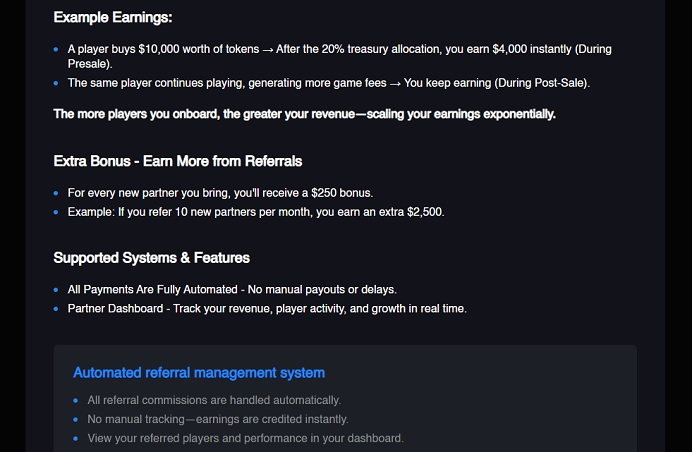Screen dimensions: 692x452
Task: Click the '$250 bonus' text
Action: point(342,193)
